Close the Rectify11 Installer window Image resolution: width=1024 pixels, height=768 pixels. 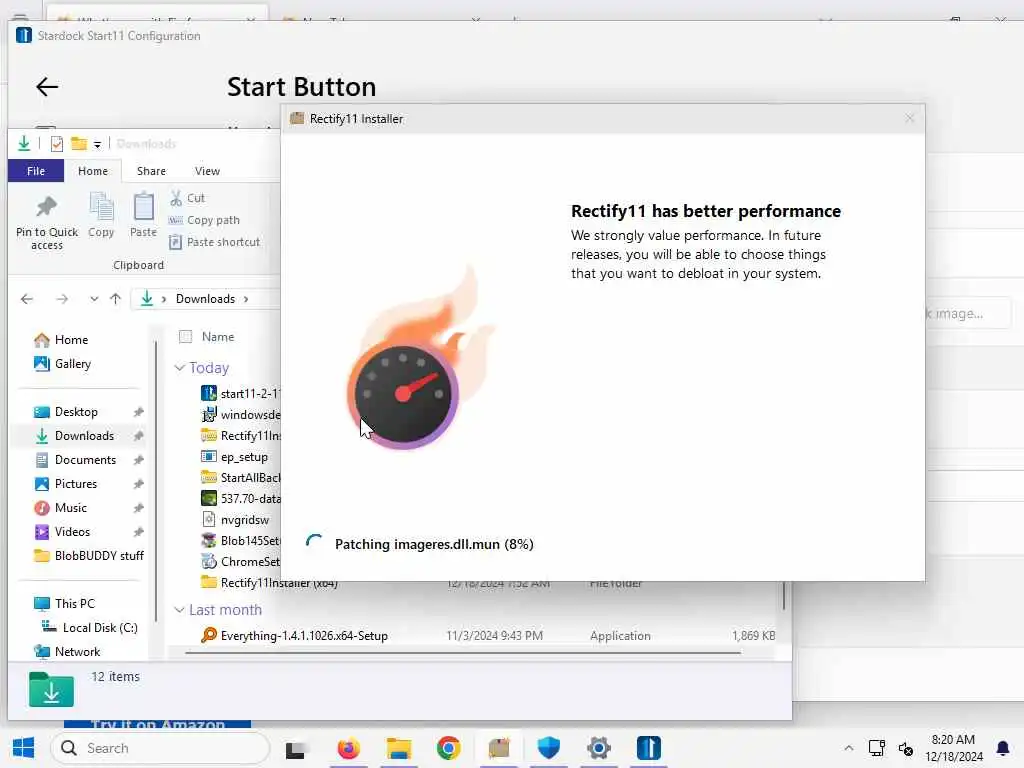tap(910, 118)
